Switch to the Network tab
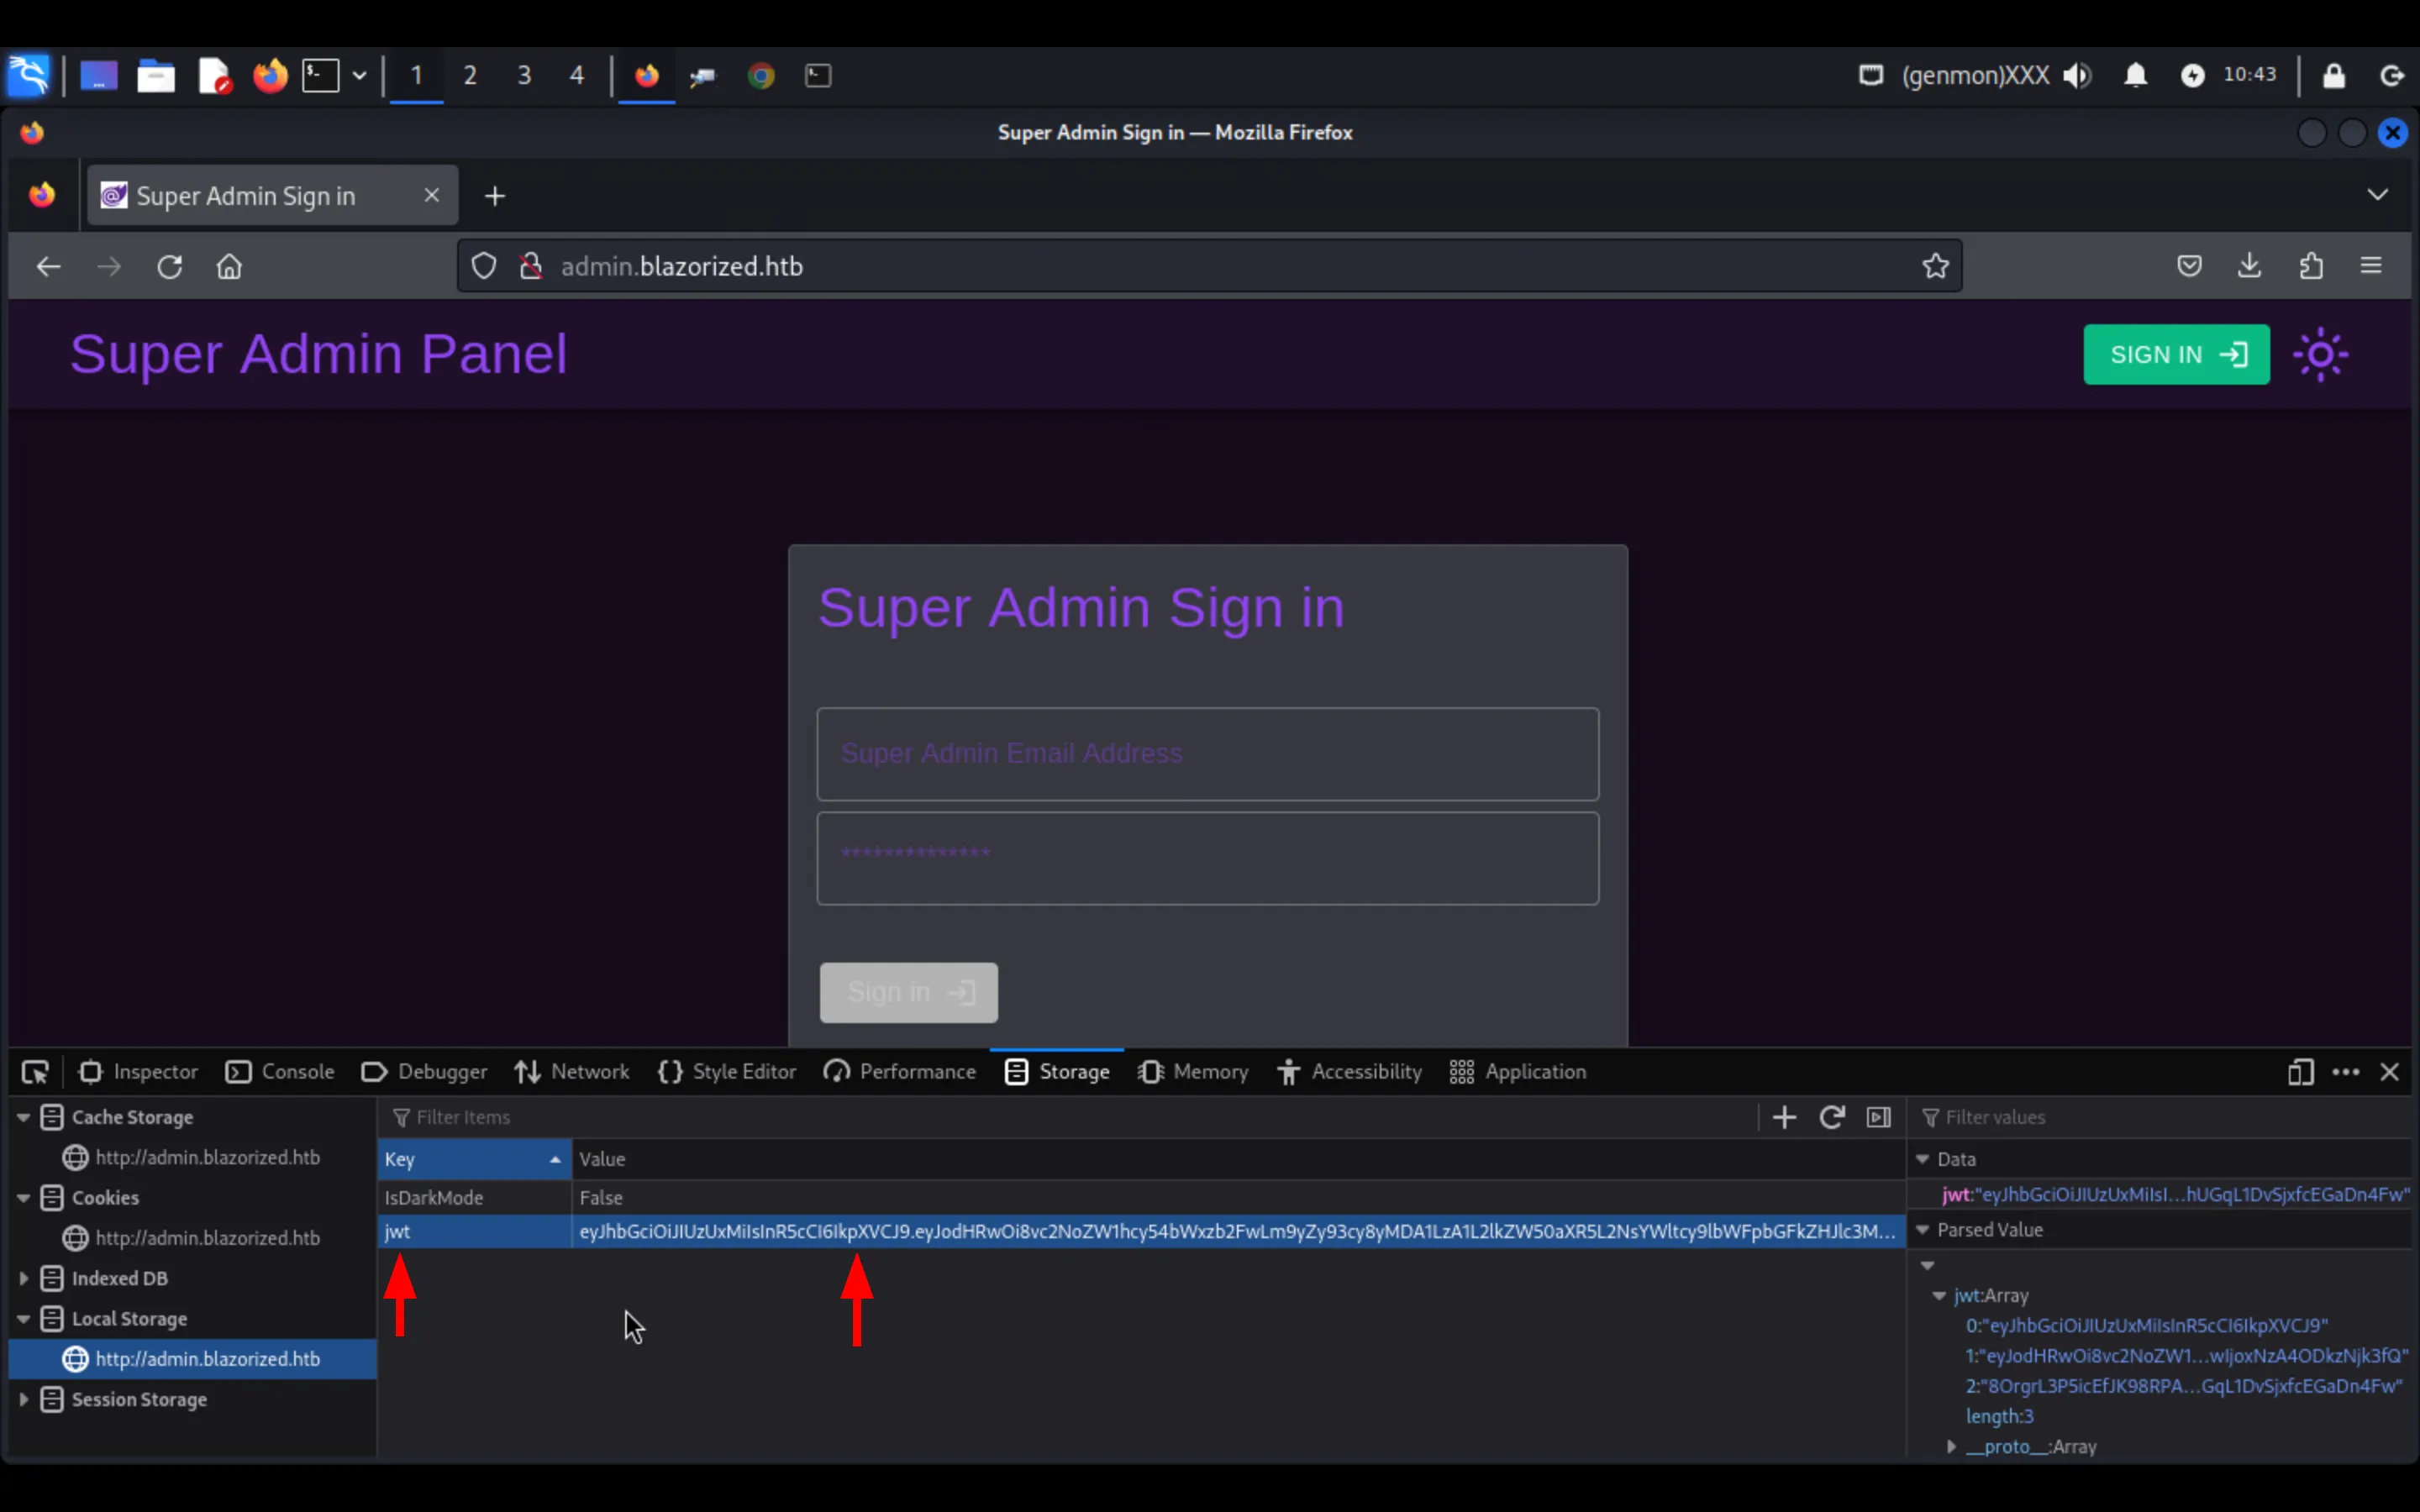Image resolution: width=2420 pixels, height=1512 pixels. [572, 1072]
